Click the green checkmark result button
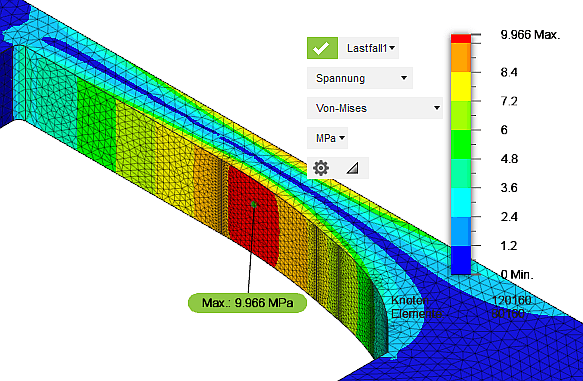Image resolution: width=583 pixels, height=381 pixels. point(322,48)
